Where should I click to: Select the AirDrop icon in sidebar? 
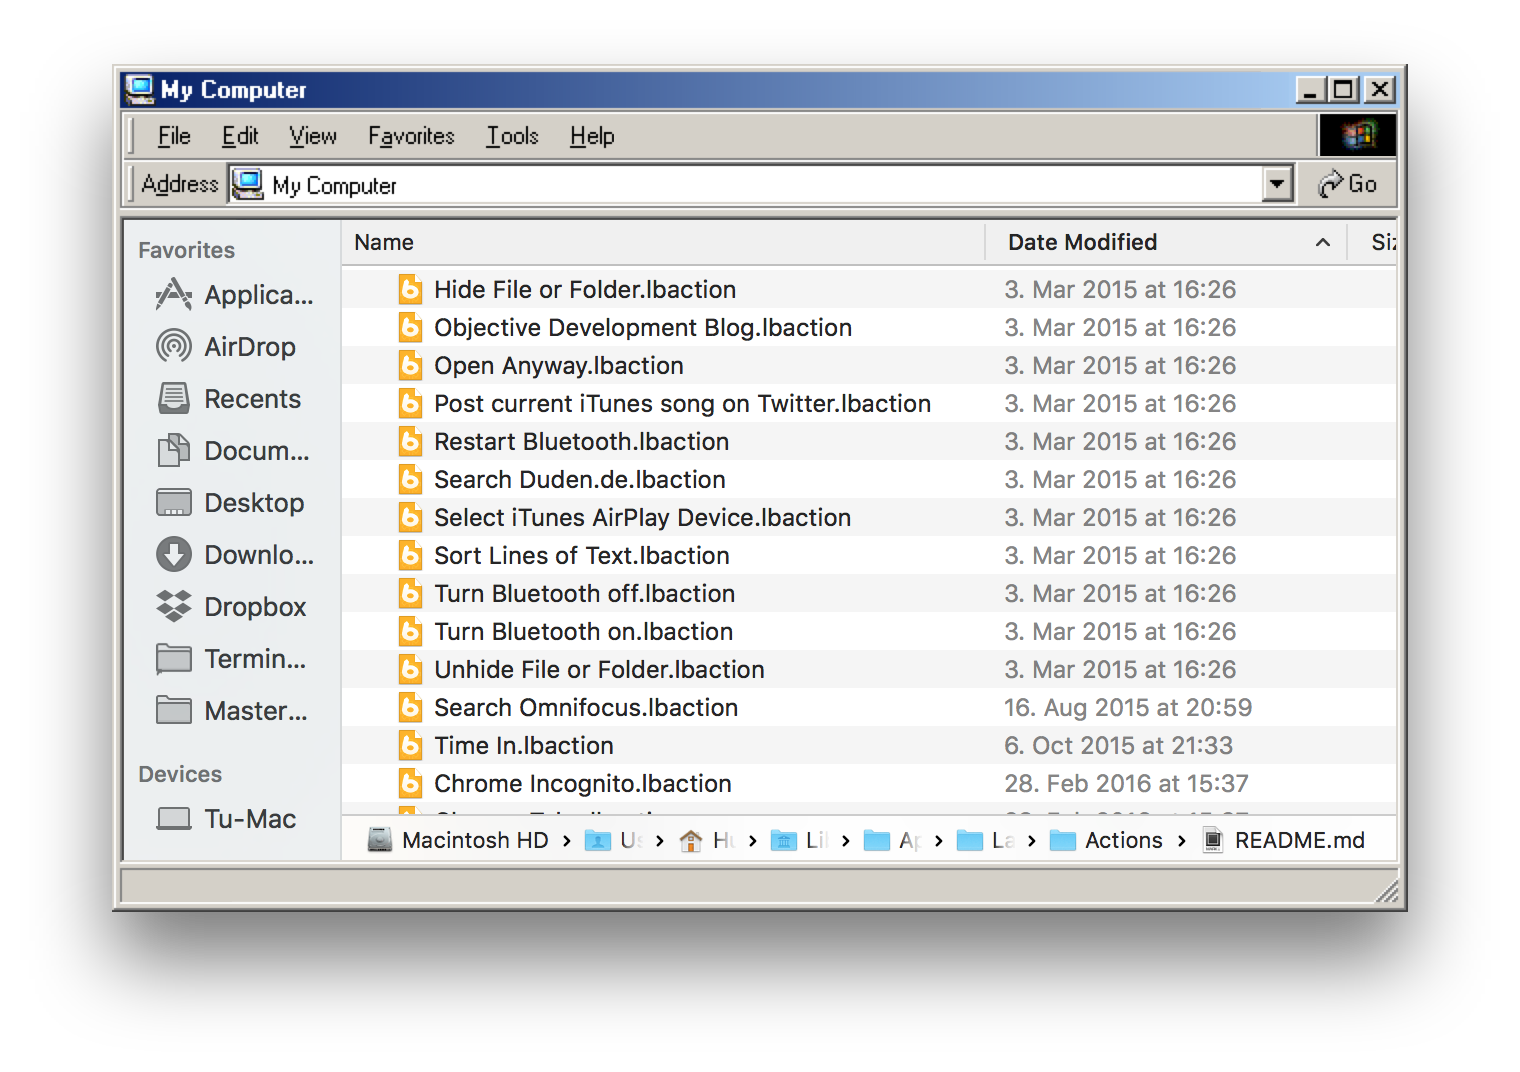(174, 347)
